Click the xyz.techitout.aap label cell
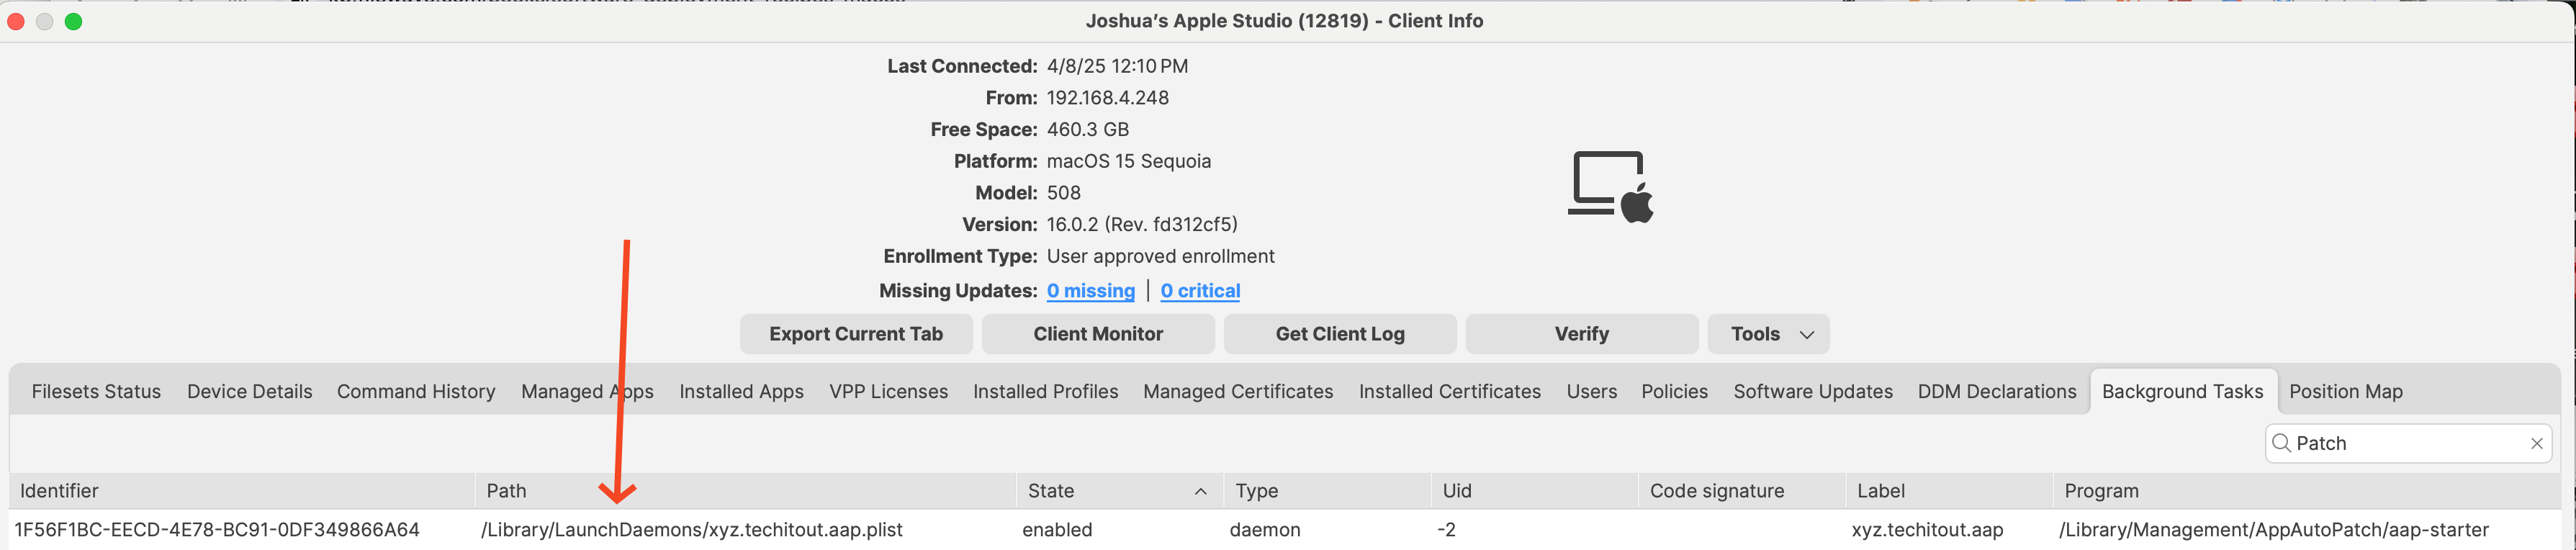2576x550 pixels. [x=1927, y=530]
